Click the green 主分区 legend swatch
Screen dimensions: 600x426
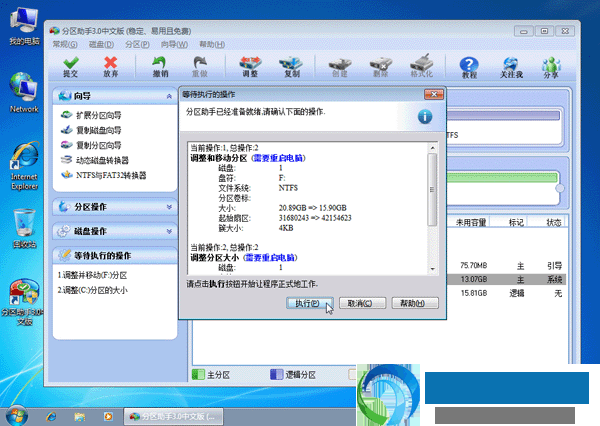tap(198, 374)
